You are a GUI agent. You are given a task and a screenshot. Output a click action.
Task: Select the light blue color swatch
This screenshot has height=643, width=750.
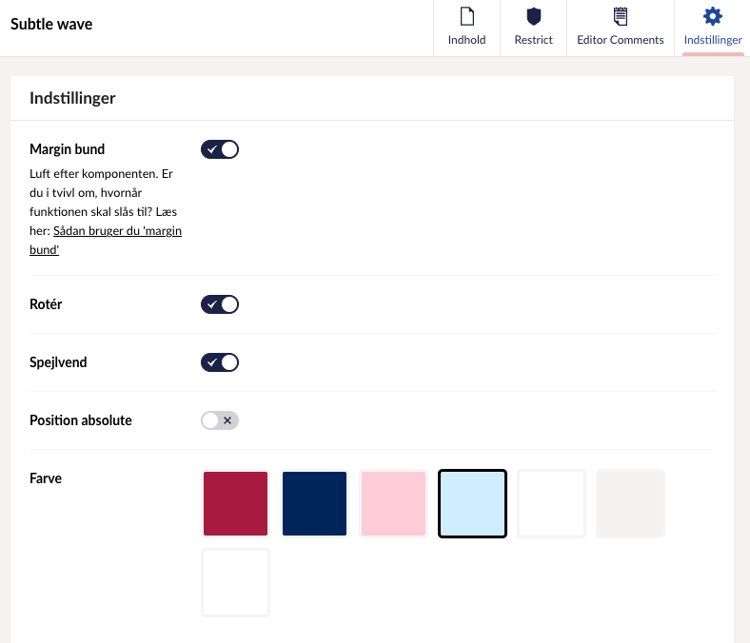point(472,504)
